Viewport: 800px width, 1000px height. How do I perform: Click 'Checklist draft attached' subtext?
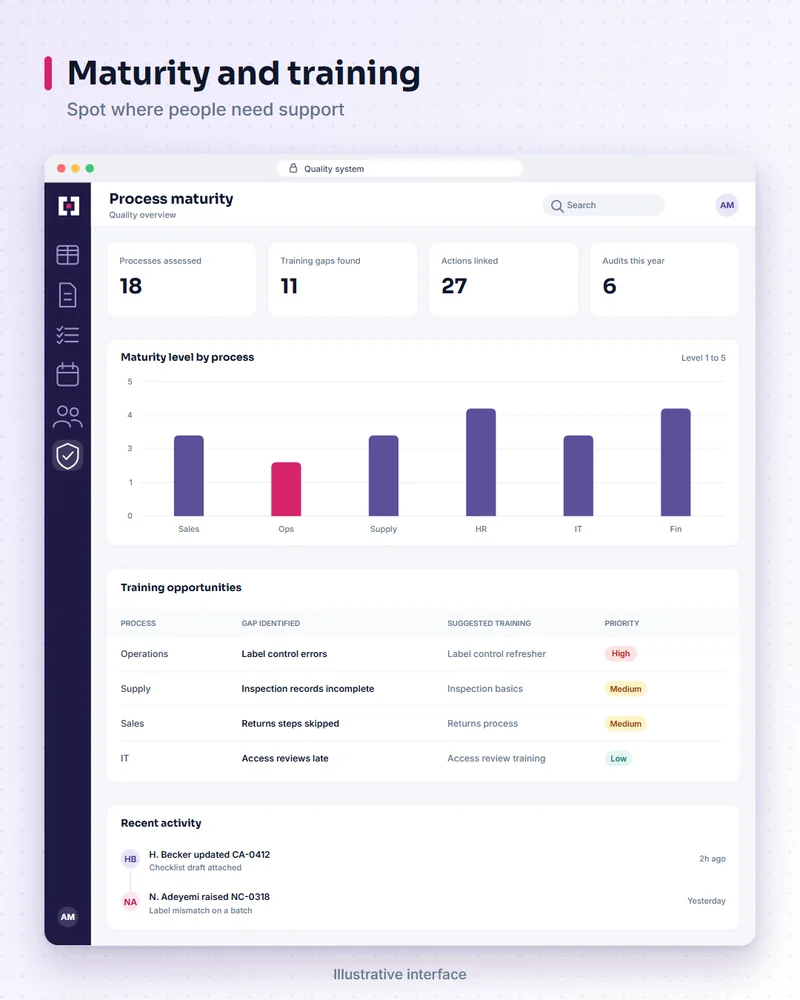pos(195,867)
